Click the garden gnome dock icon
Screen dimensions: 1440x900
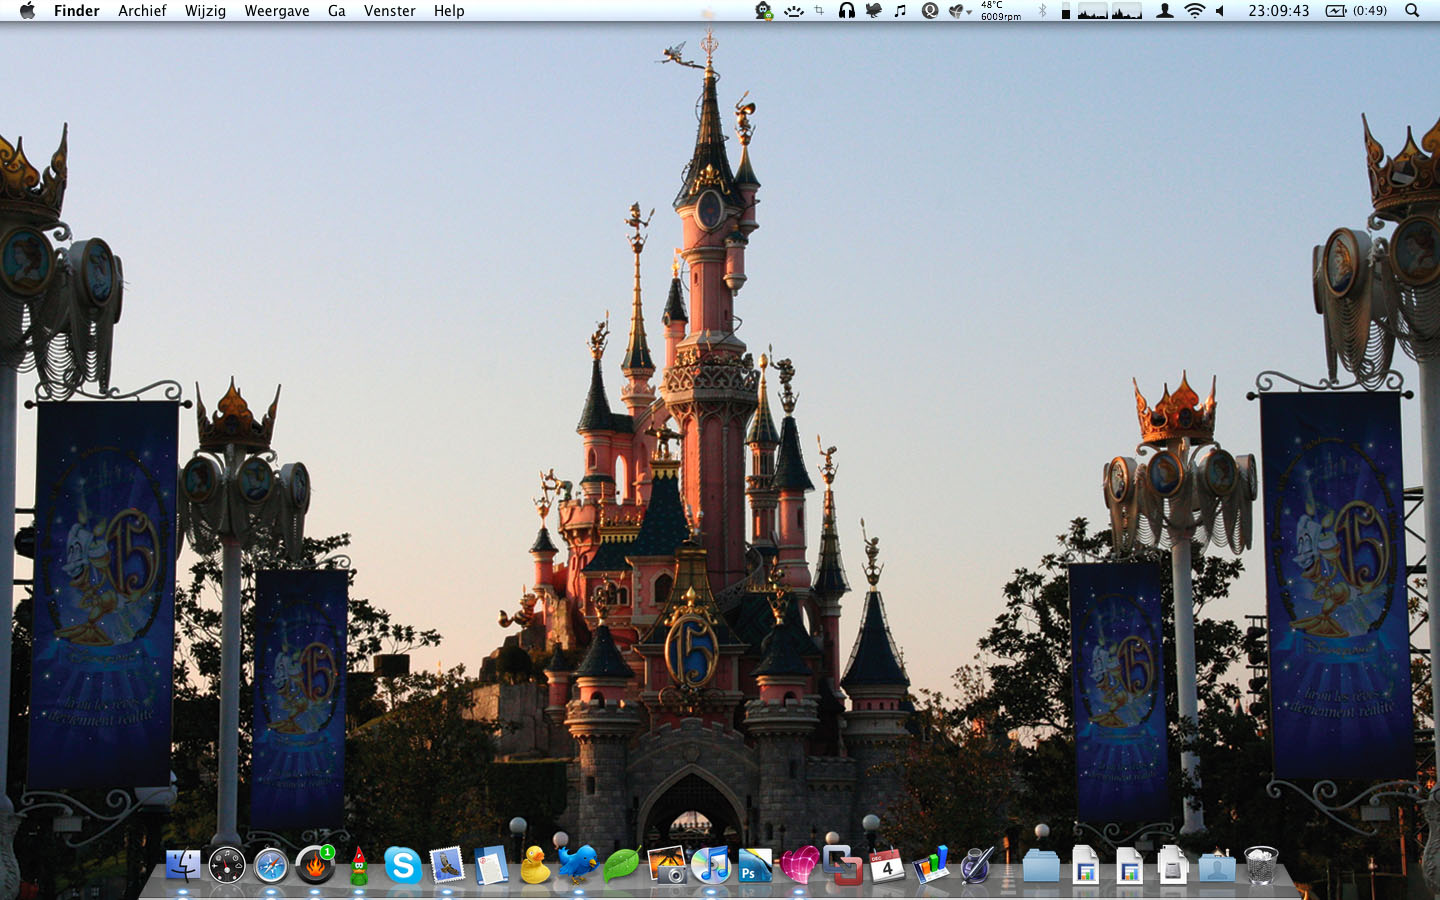(x=359, y=866)
